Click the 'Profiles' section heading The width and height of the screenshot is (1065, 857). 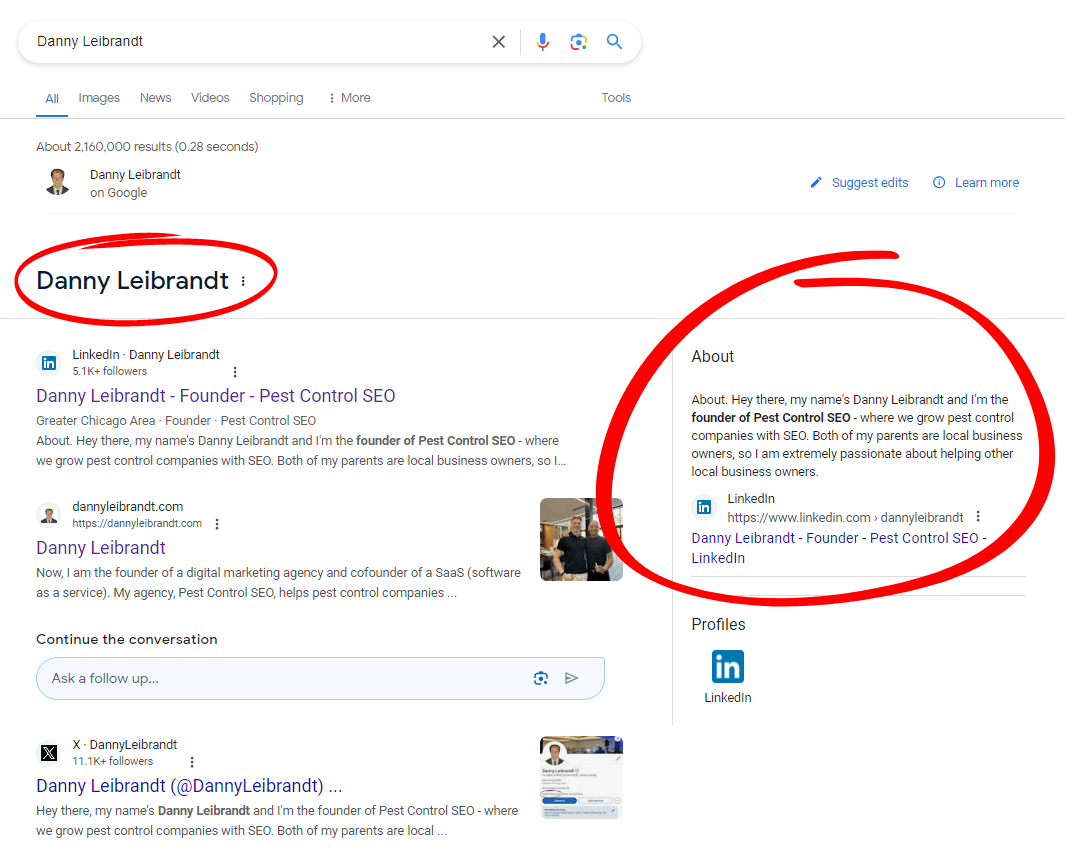pos(718,624)
